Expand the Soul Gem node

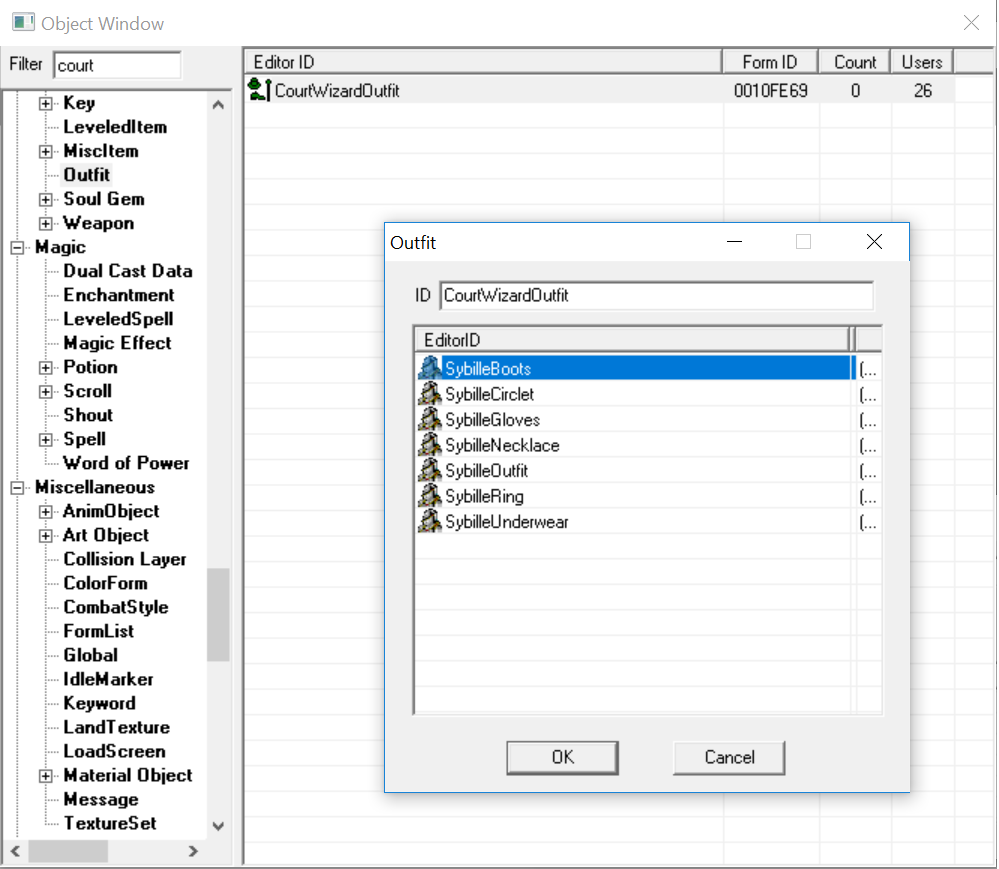(x=45, y=199)
